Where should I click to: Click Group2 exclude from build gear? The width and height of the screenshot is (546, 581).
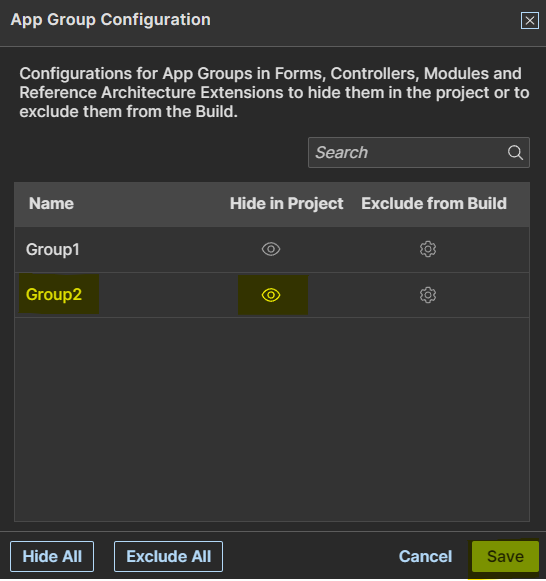[x=428, y=295]
